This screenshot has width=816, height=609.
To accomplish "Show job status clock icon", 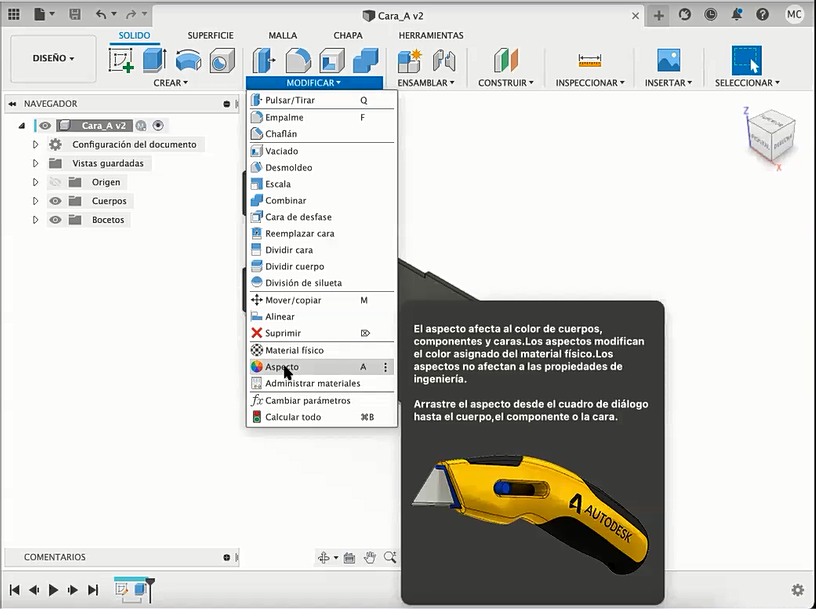I will point(710,15).
